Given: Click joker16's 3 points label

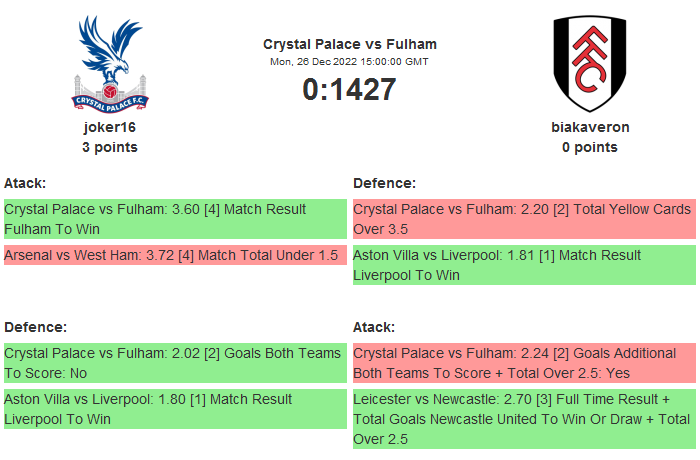Looking at the screenshot, I should tap(110, 147).
